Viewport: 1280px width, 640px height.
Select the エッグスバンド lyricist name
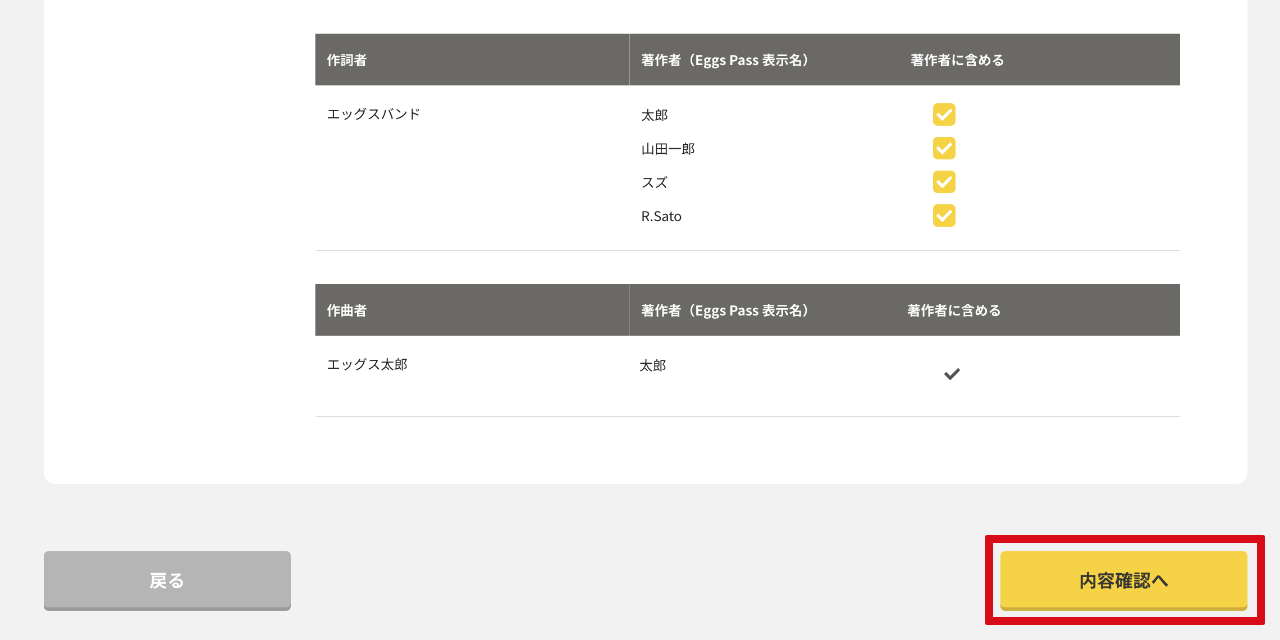pos(374,114)
